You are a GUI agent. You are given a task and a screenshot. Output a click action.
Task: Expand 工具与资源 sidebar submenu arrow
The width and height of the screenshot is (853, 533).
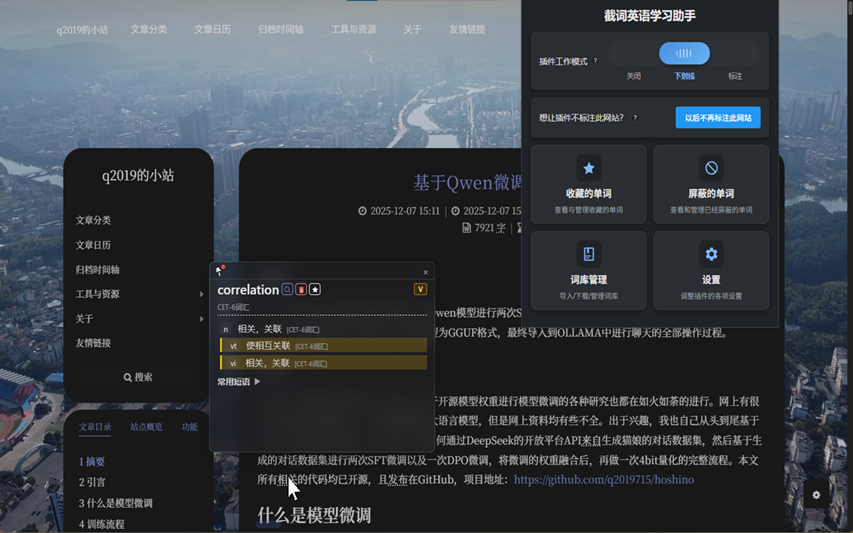[201, 294]
